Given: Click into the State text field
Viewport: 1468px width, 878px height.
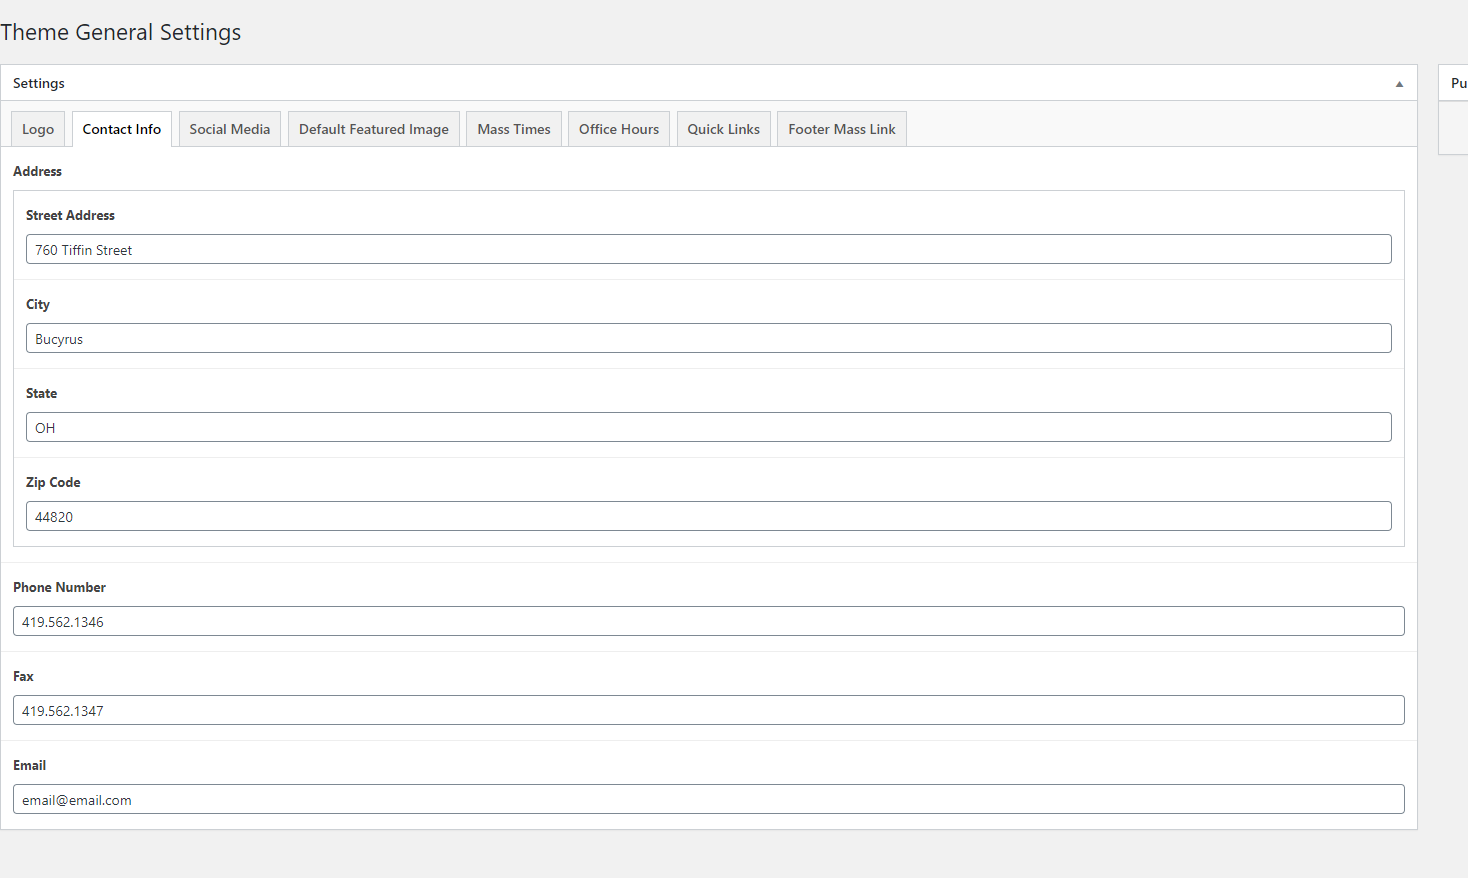Looking at the screenshot, I should point(708,428).
